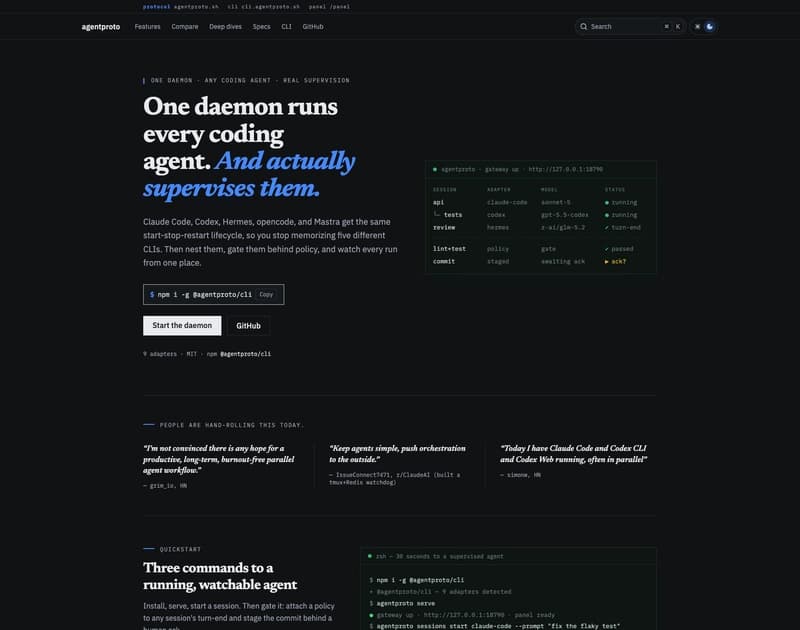Viewport: 800px width, 630px height.
Task: Open the Specs nav item
Action: [261, 27]
